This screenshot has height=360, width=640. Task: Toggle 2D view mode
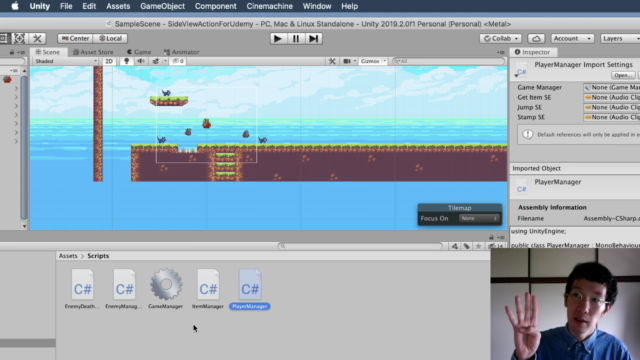109,61
